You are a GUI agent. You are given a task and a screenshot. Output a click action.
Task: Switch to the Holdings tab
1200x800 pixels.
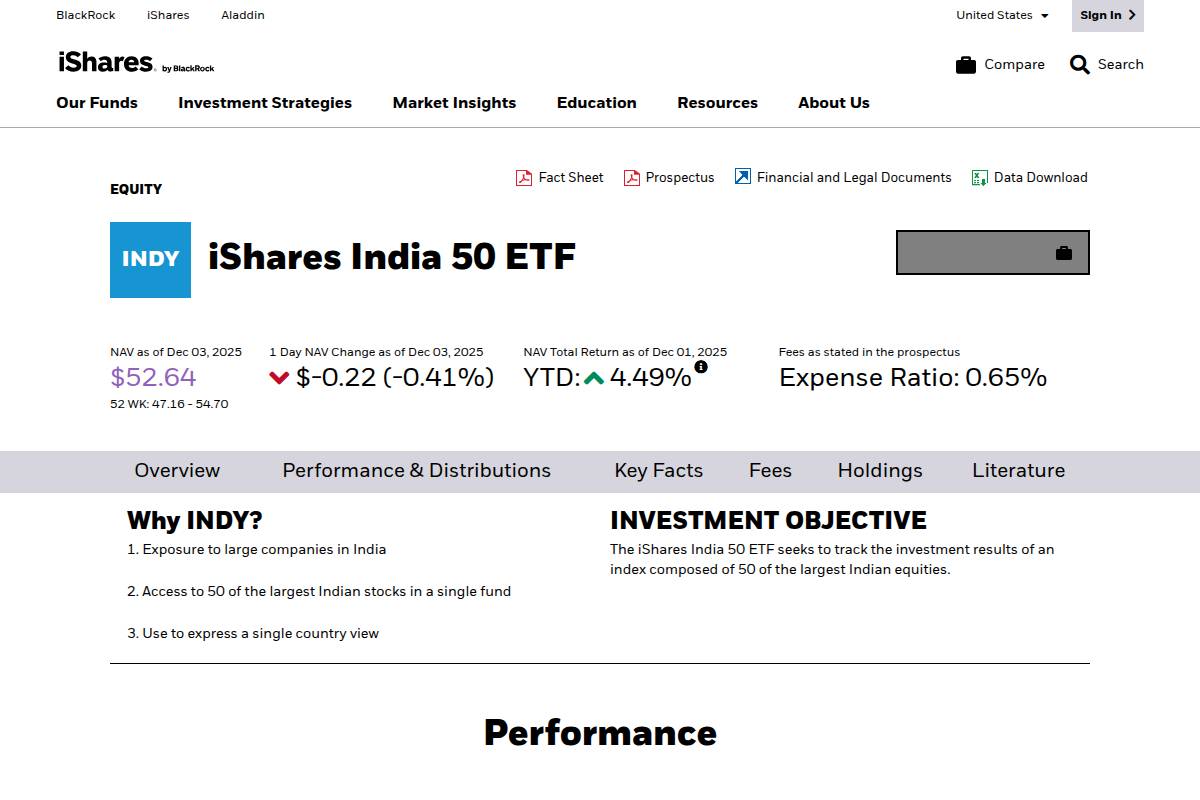pyautogui.click(x=879, y=470)
